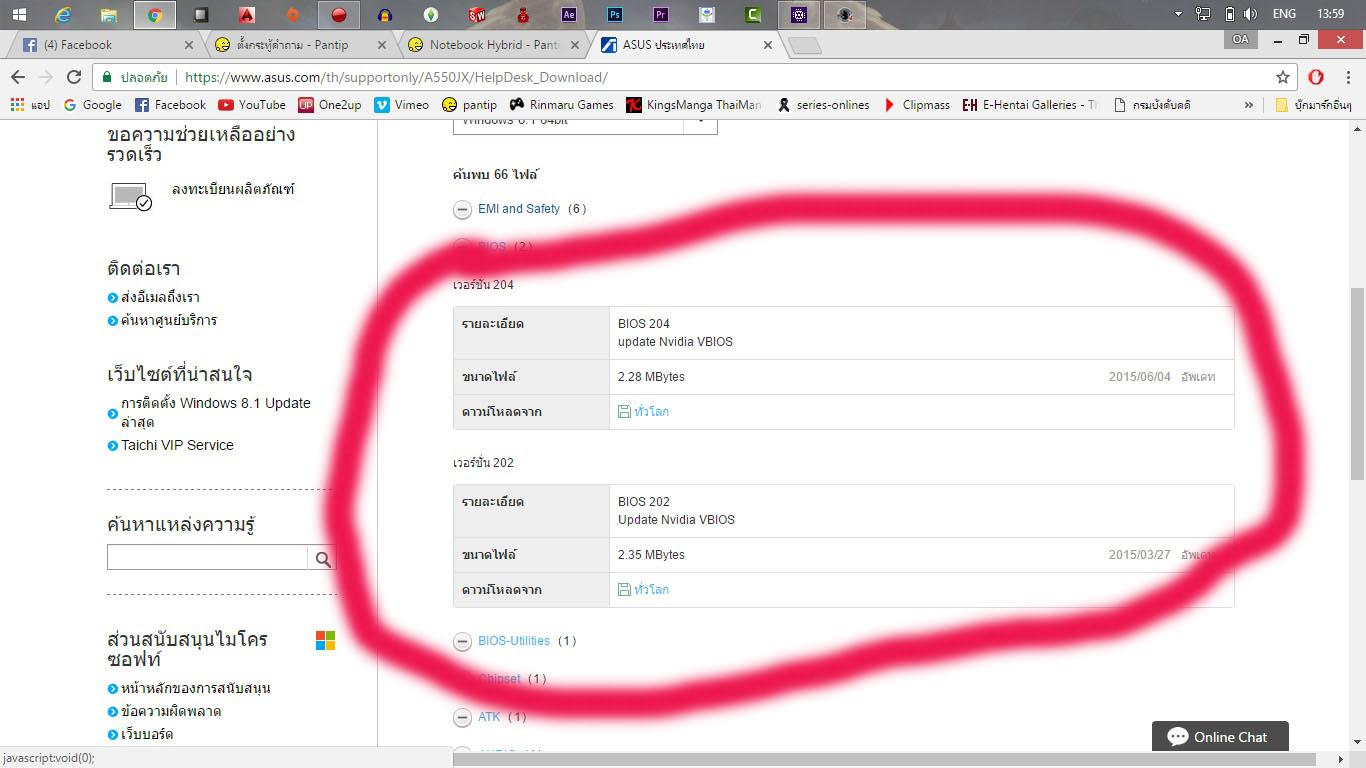Launch Internet Explorer from the taskbar
Image resolution: width=1366 pixels, height=768 pixels.
click(x=64, y=15)
